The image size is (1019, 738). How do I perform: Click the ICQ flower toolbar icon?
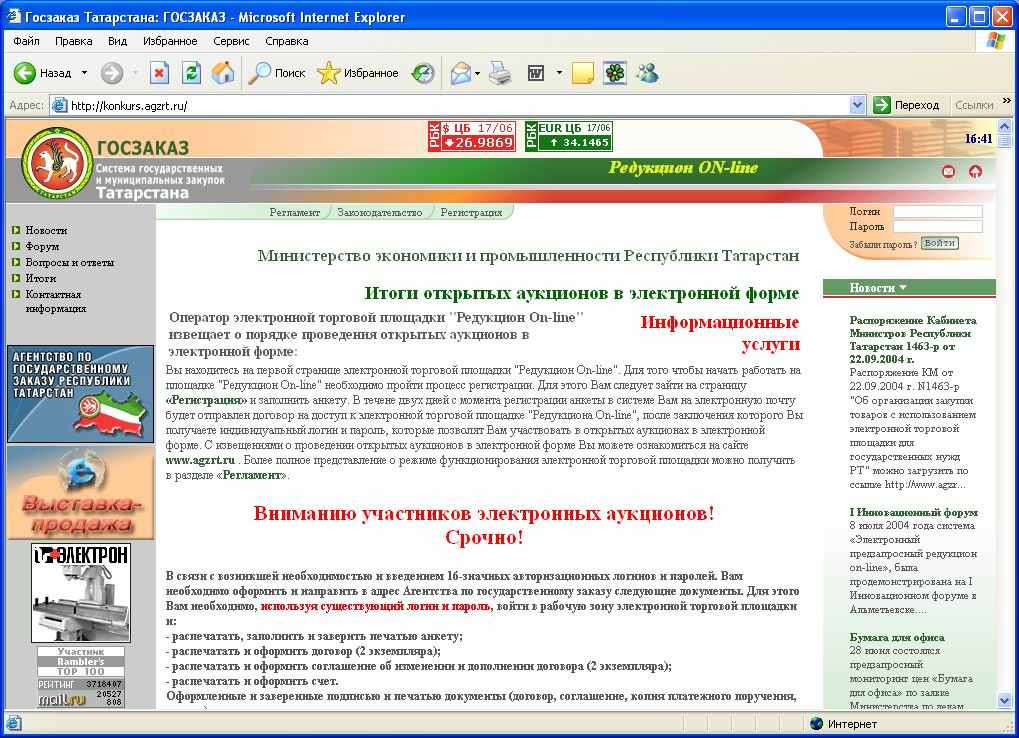(x=615, y=73)
